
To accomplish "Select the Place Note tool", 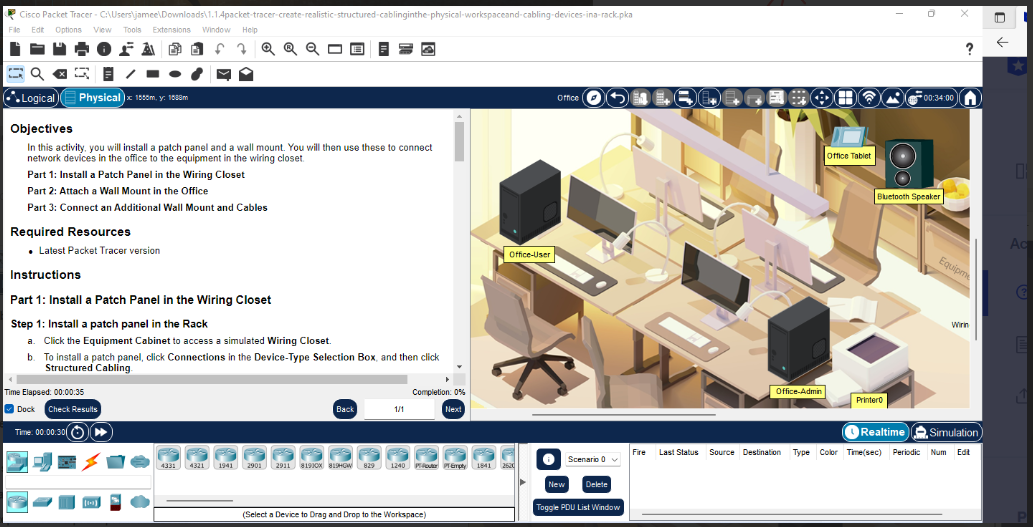I will click(x=109, y=74).
